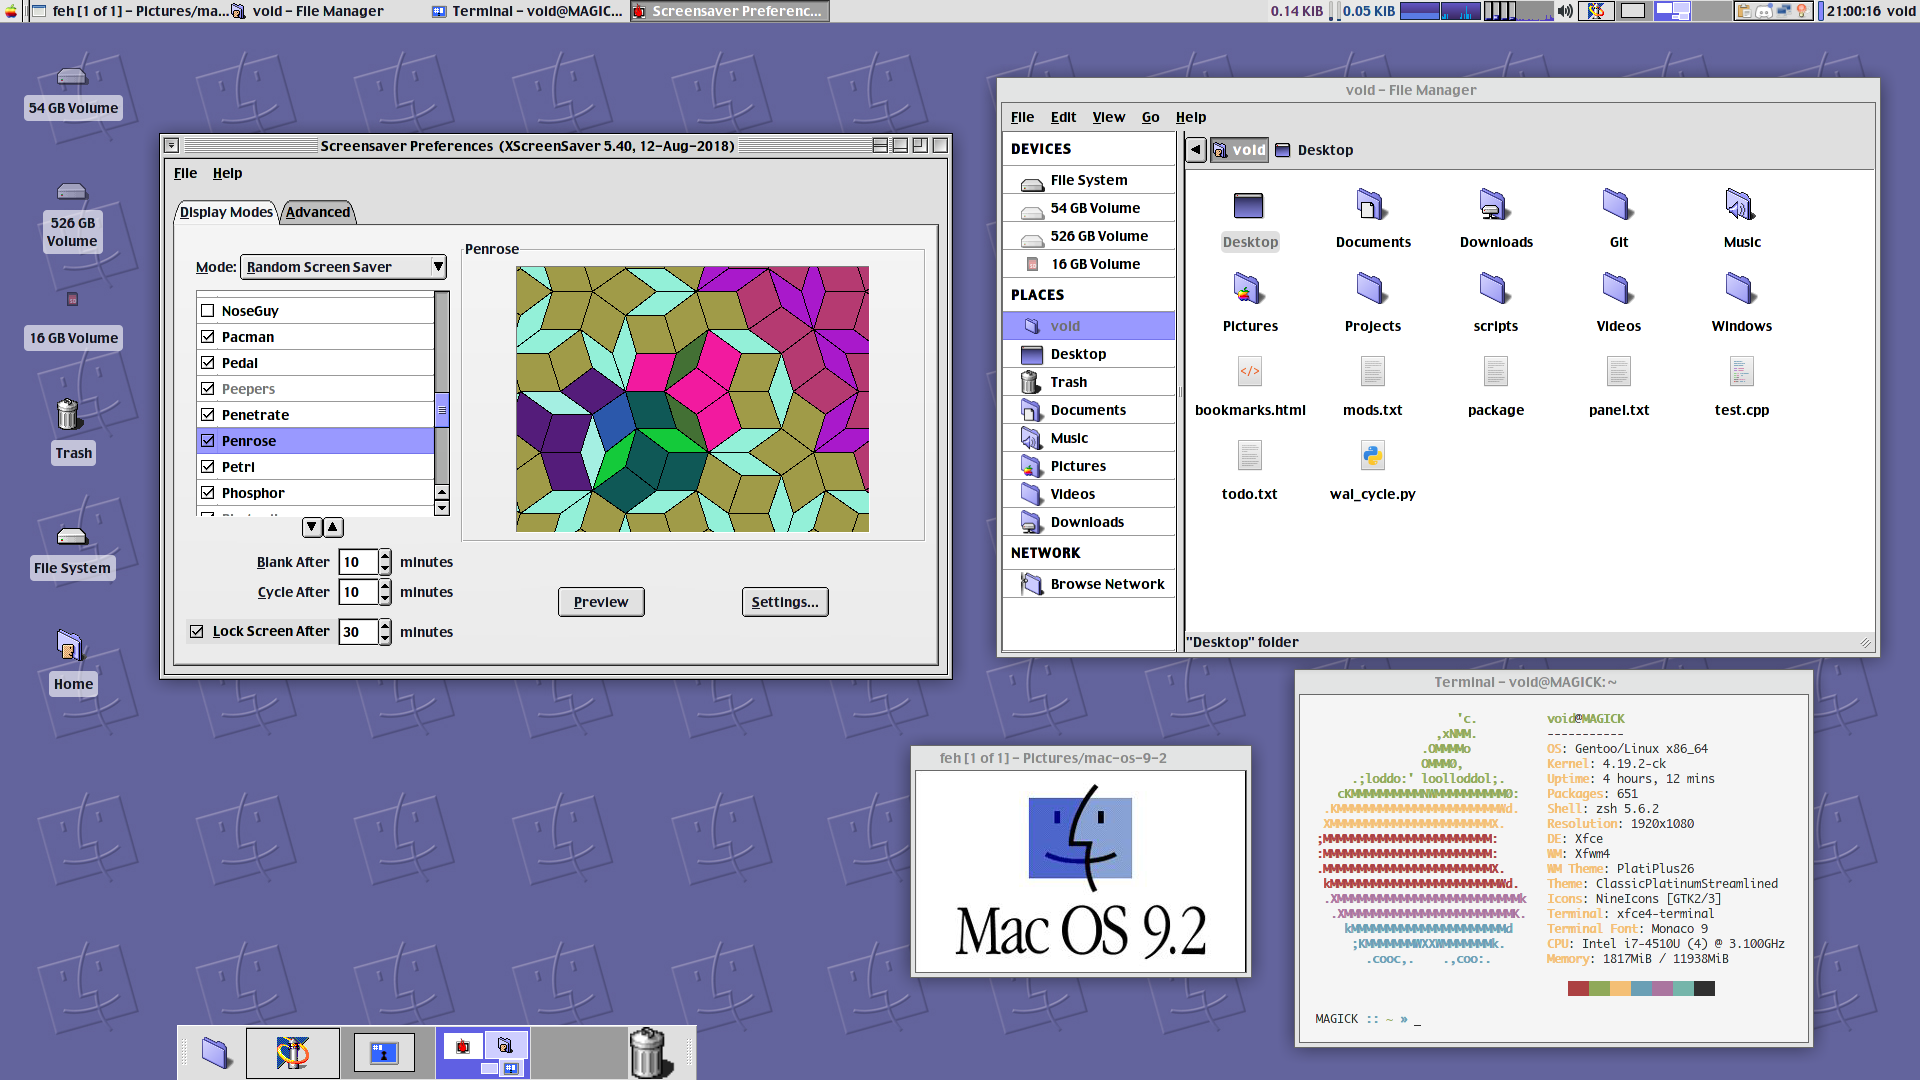Open Settings for the Penrose screensaver

tap(784, 601)
